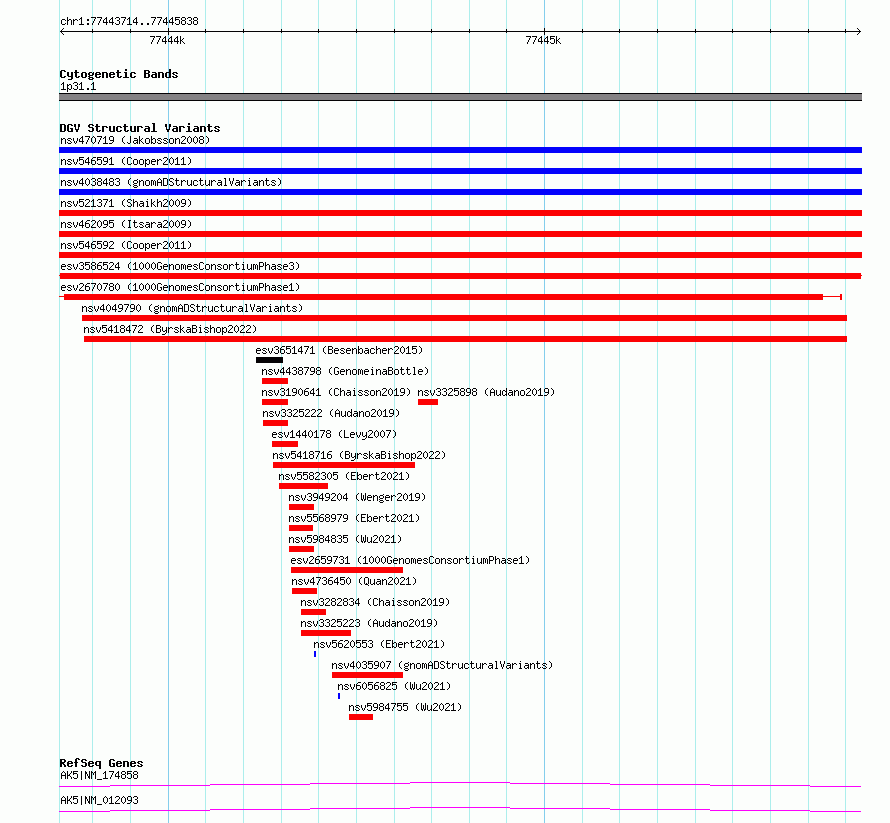Click the red bar of nsv5418716
This screenshot has height=823, width=890.
coord(343,465)
